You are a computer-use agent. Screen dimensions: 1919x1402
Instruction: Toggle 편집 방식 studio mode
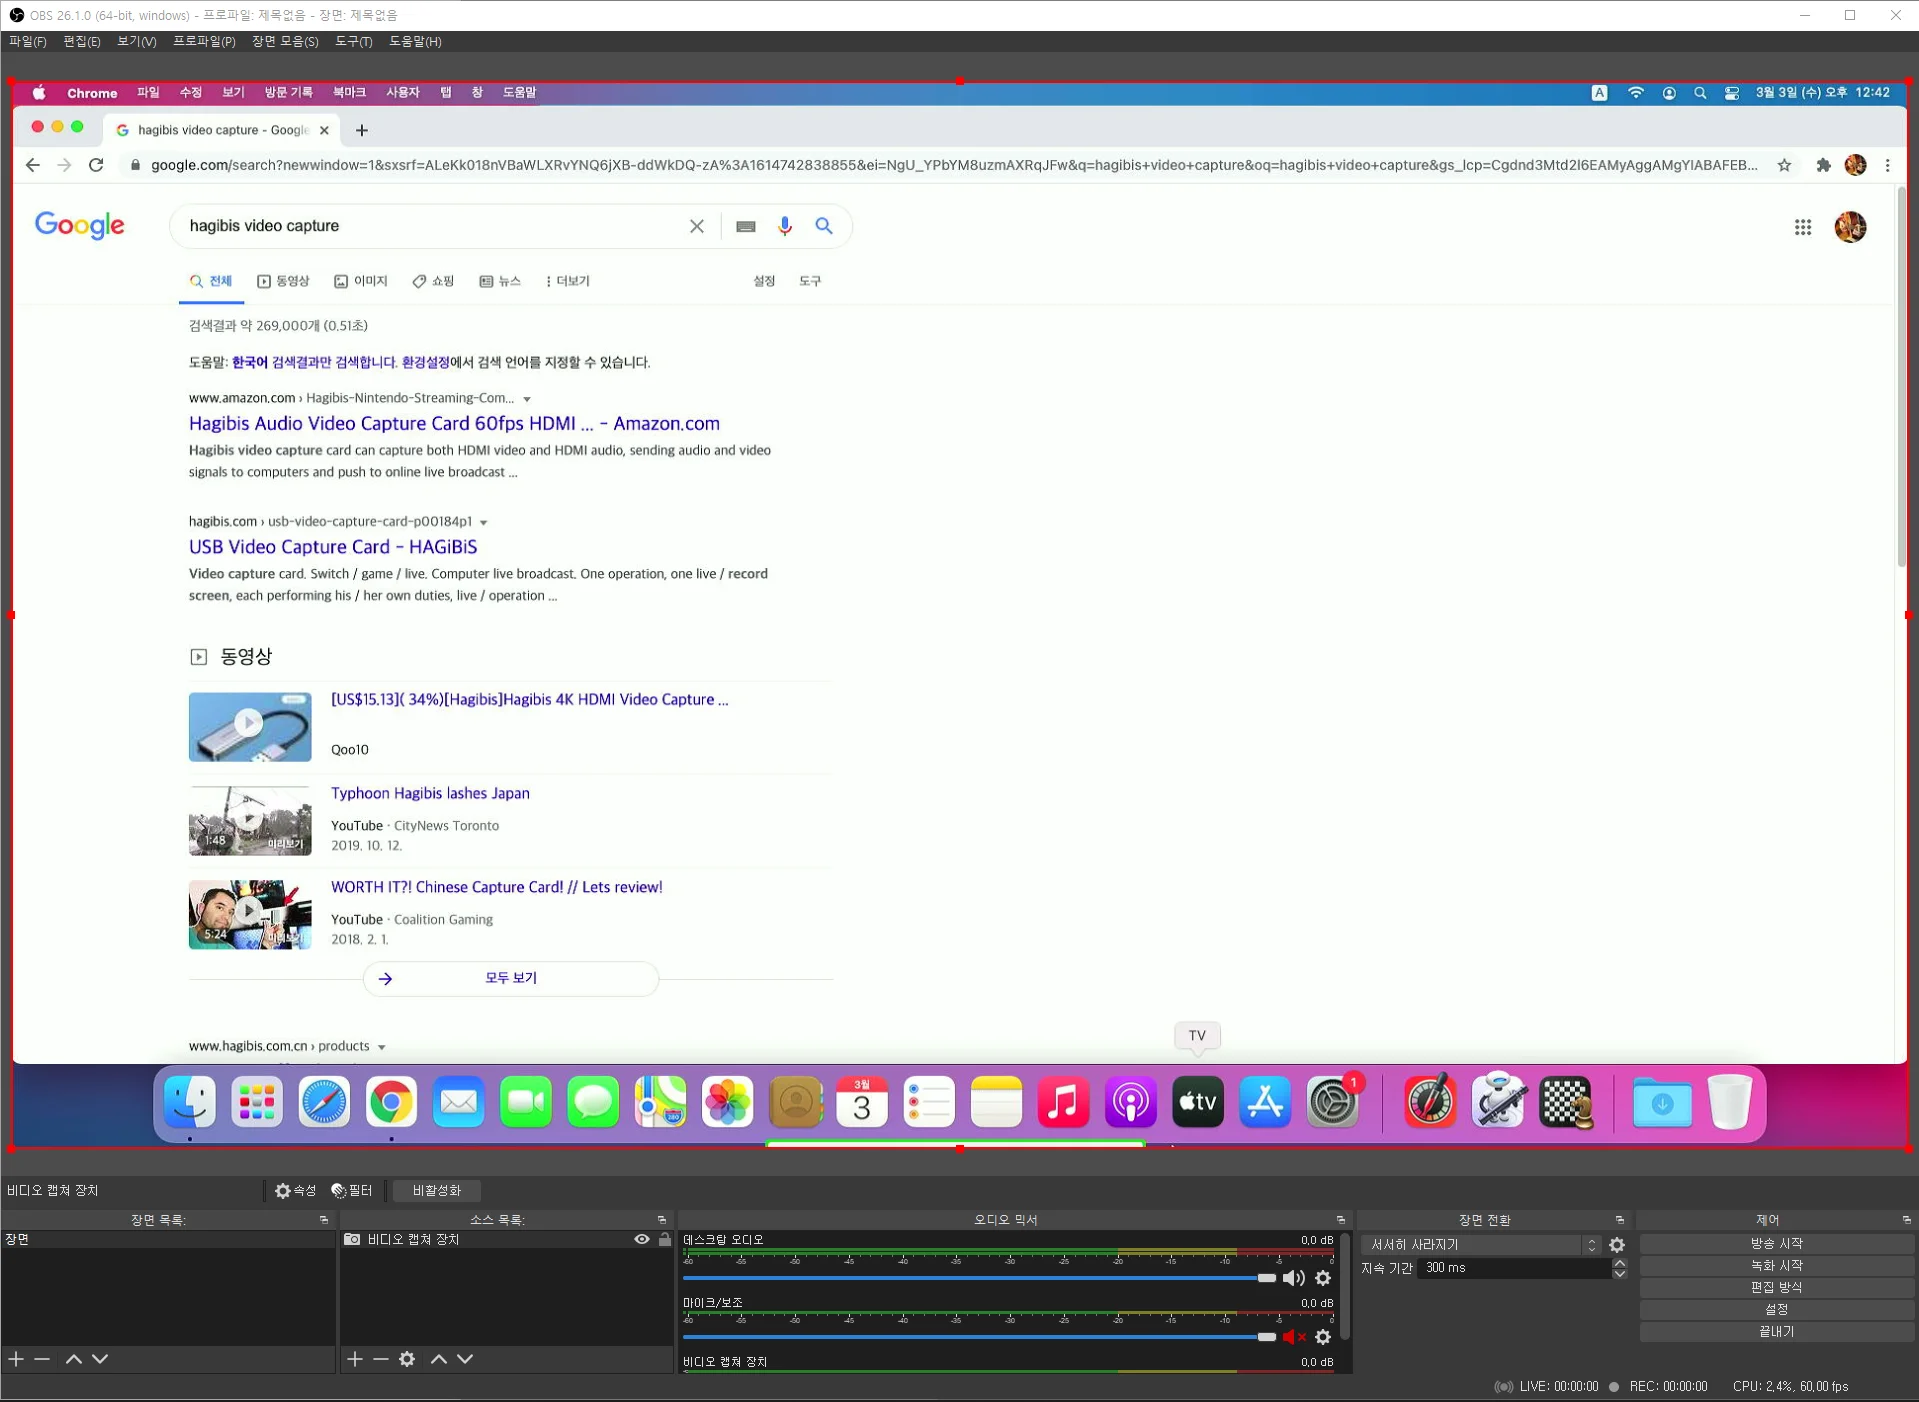1776,1288
